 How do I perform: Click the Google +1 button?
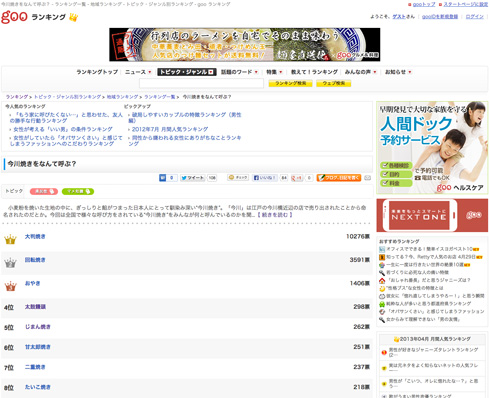coord(297,178)
